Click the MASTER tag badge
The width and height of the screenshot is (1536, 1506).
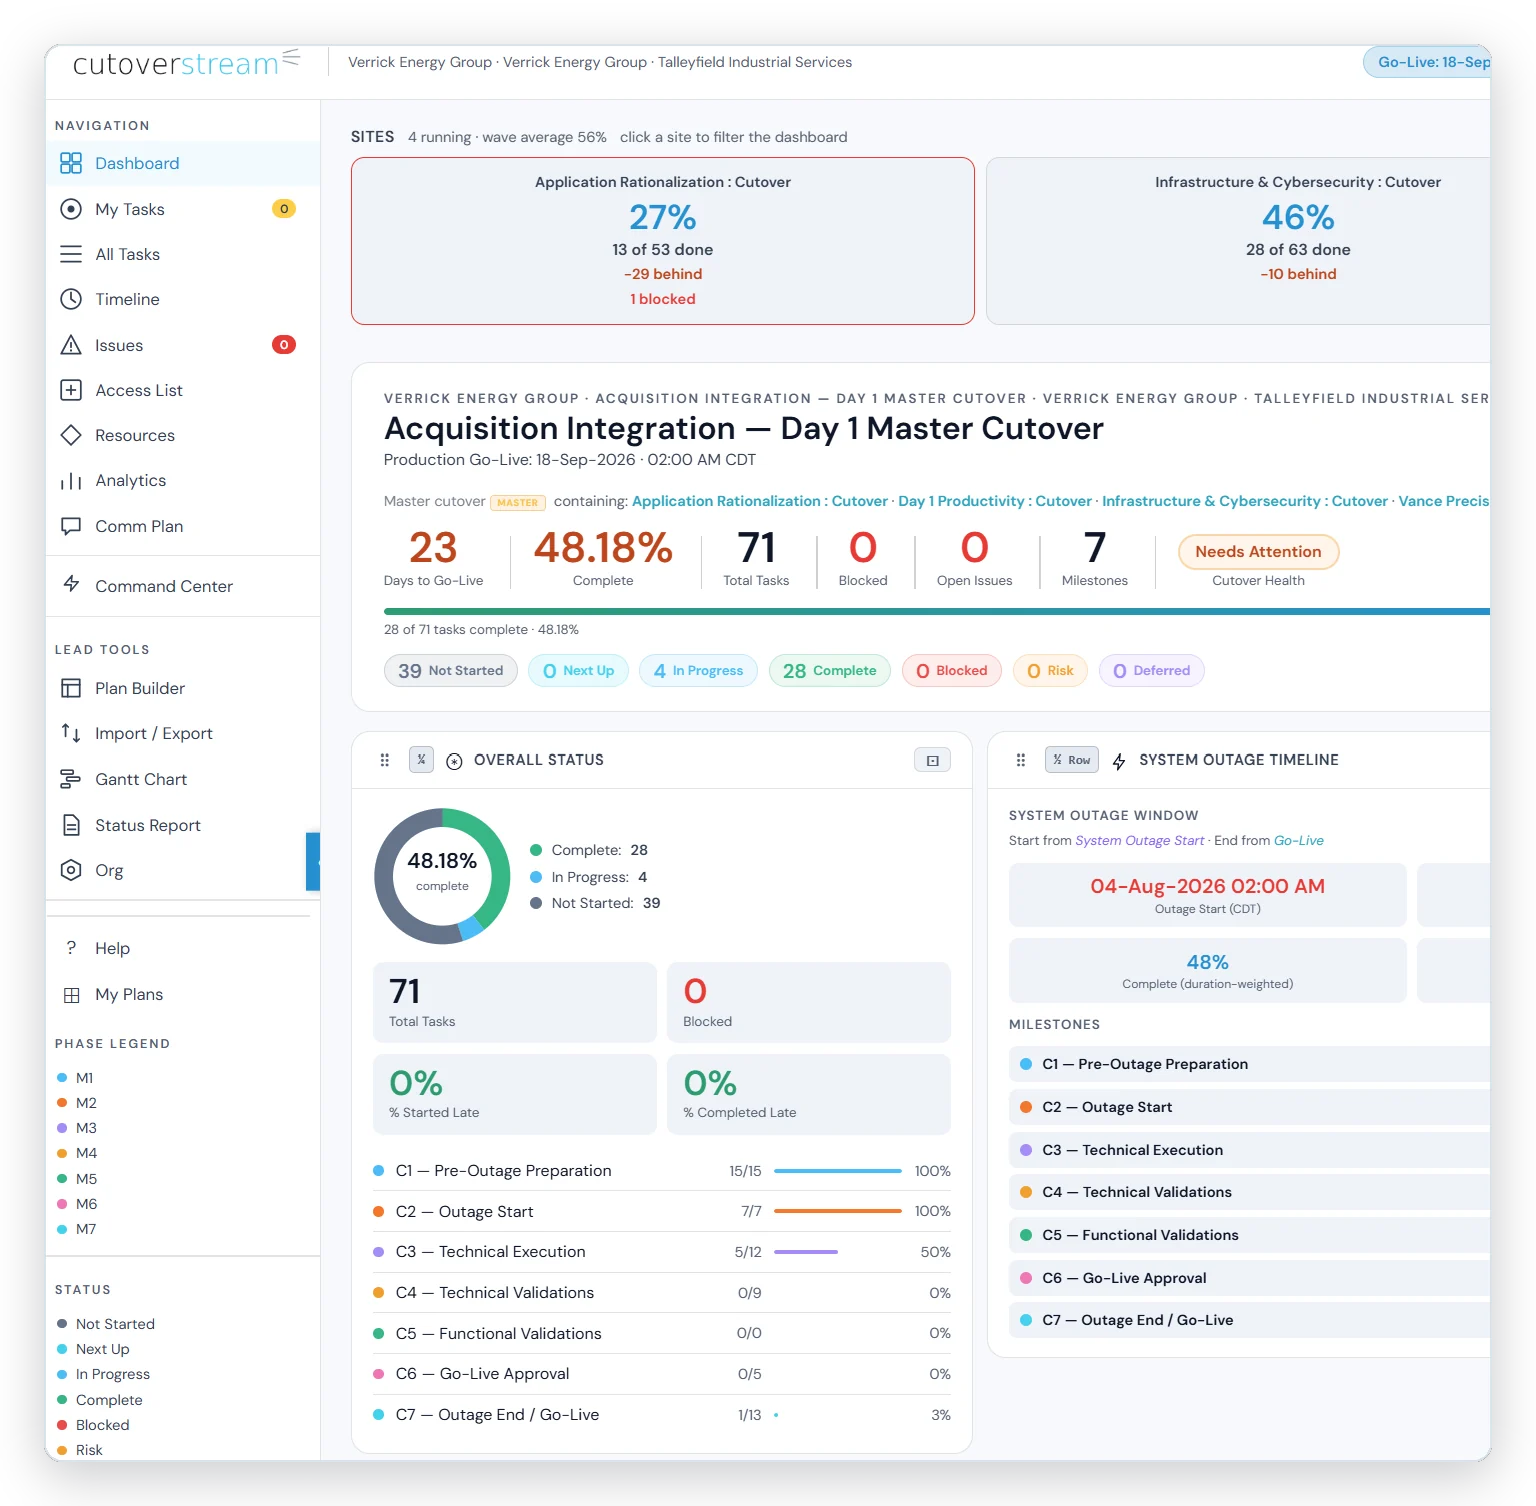pyautogui.click(x=518, y=503)
